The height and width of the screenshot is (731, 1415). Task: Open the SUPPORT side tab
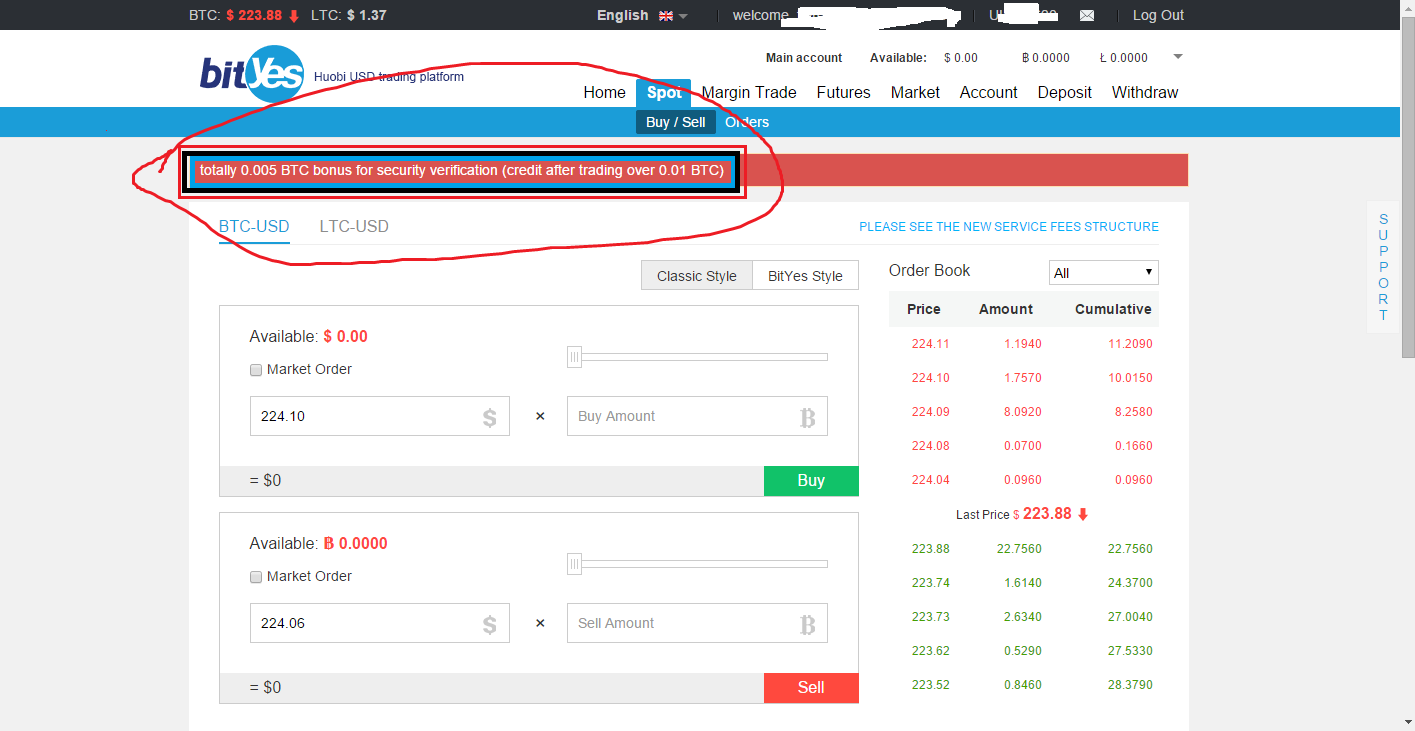(x=1383, y=267)
